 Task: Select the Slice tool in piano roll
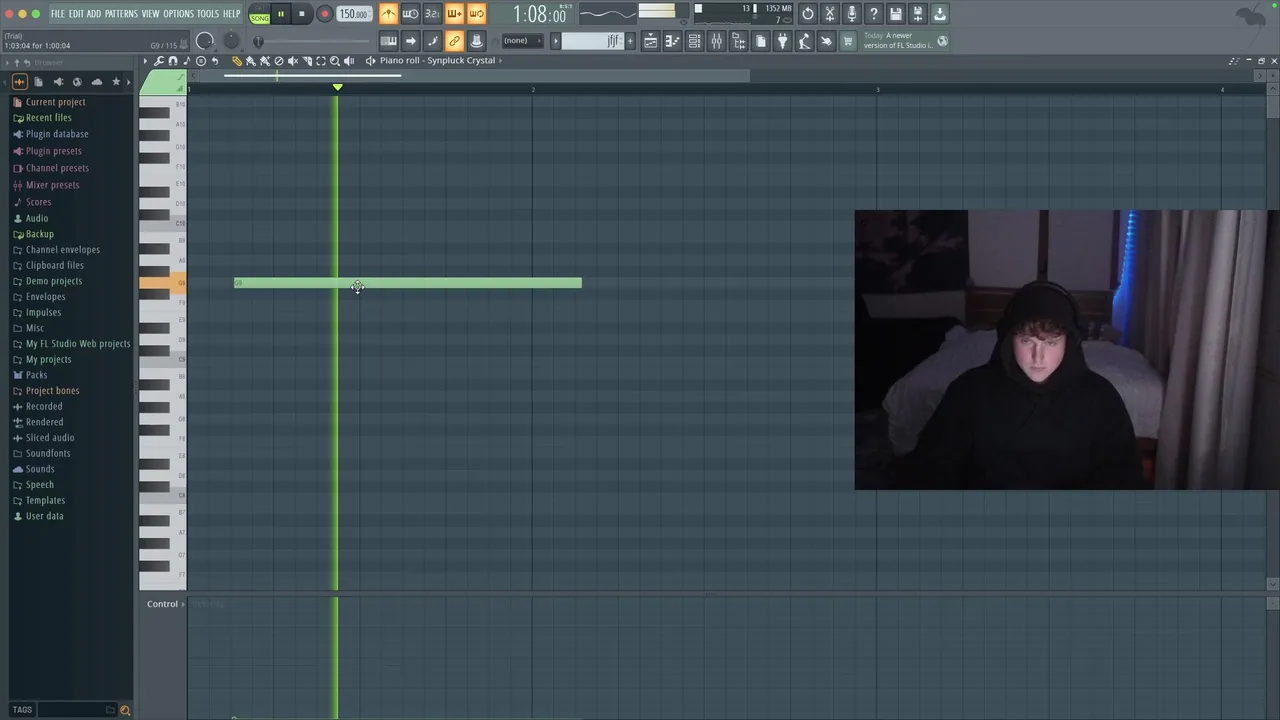306,61
